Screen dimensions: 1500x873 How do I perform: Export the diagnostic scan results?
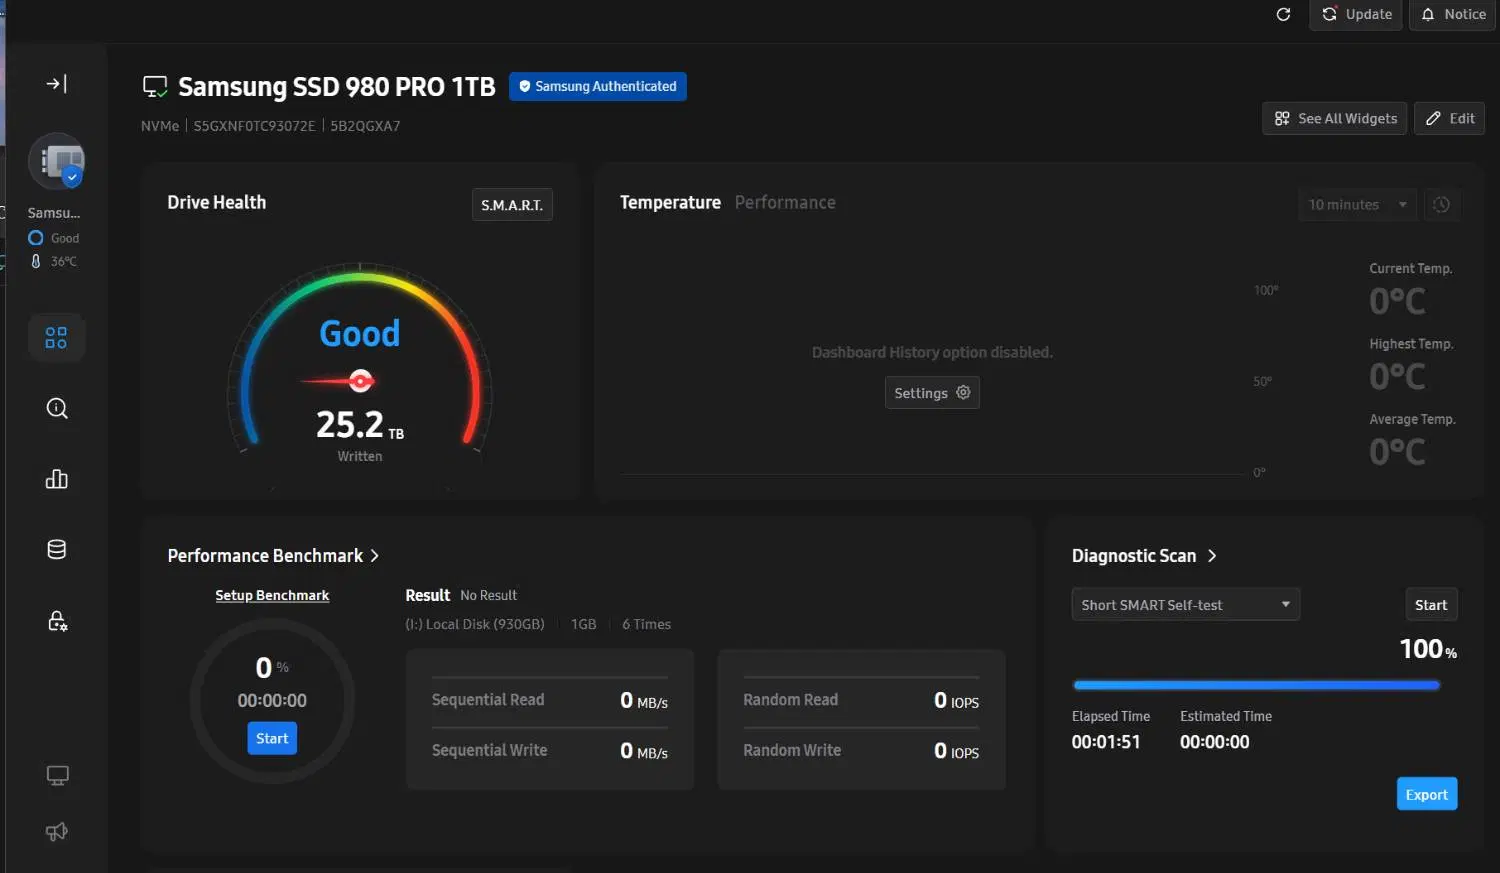[1427, 794]
